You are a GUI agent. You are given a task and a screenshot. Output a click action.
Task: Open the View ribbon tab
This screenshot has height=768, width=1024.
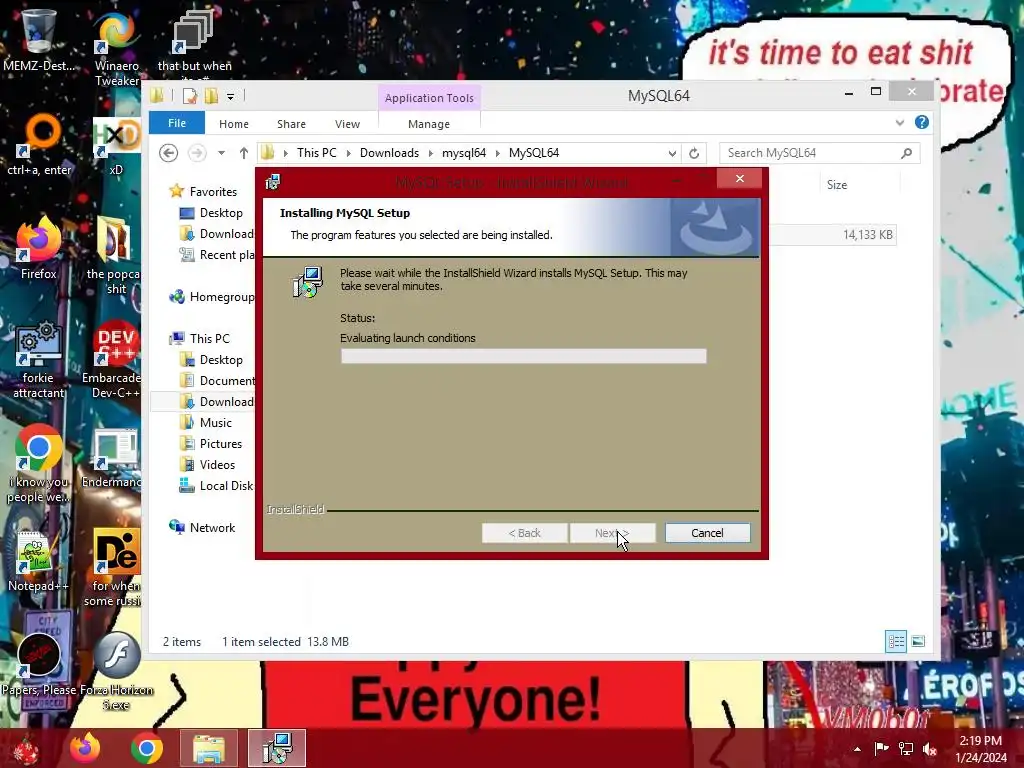click(347, 123)
